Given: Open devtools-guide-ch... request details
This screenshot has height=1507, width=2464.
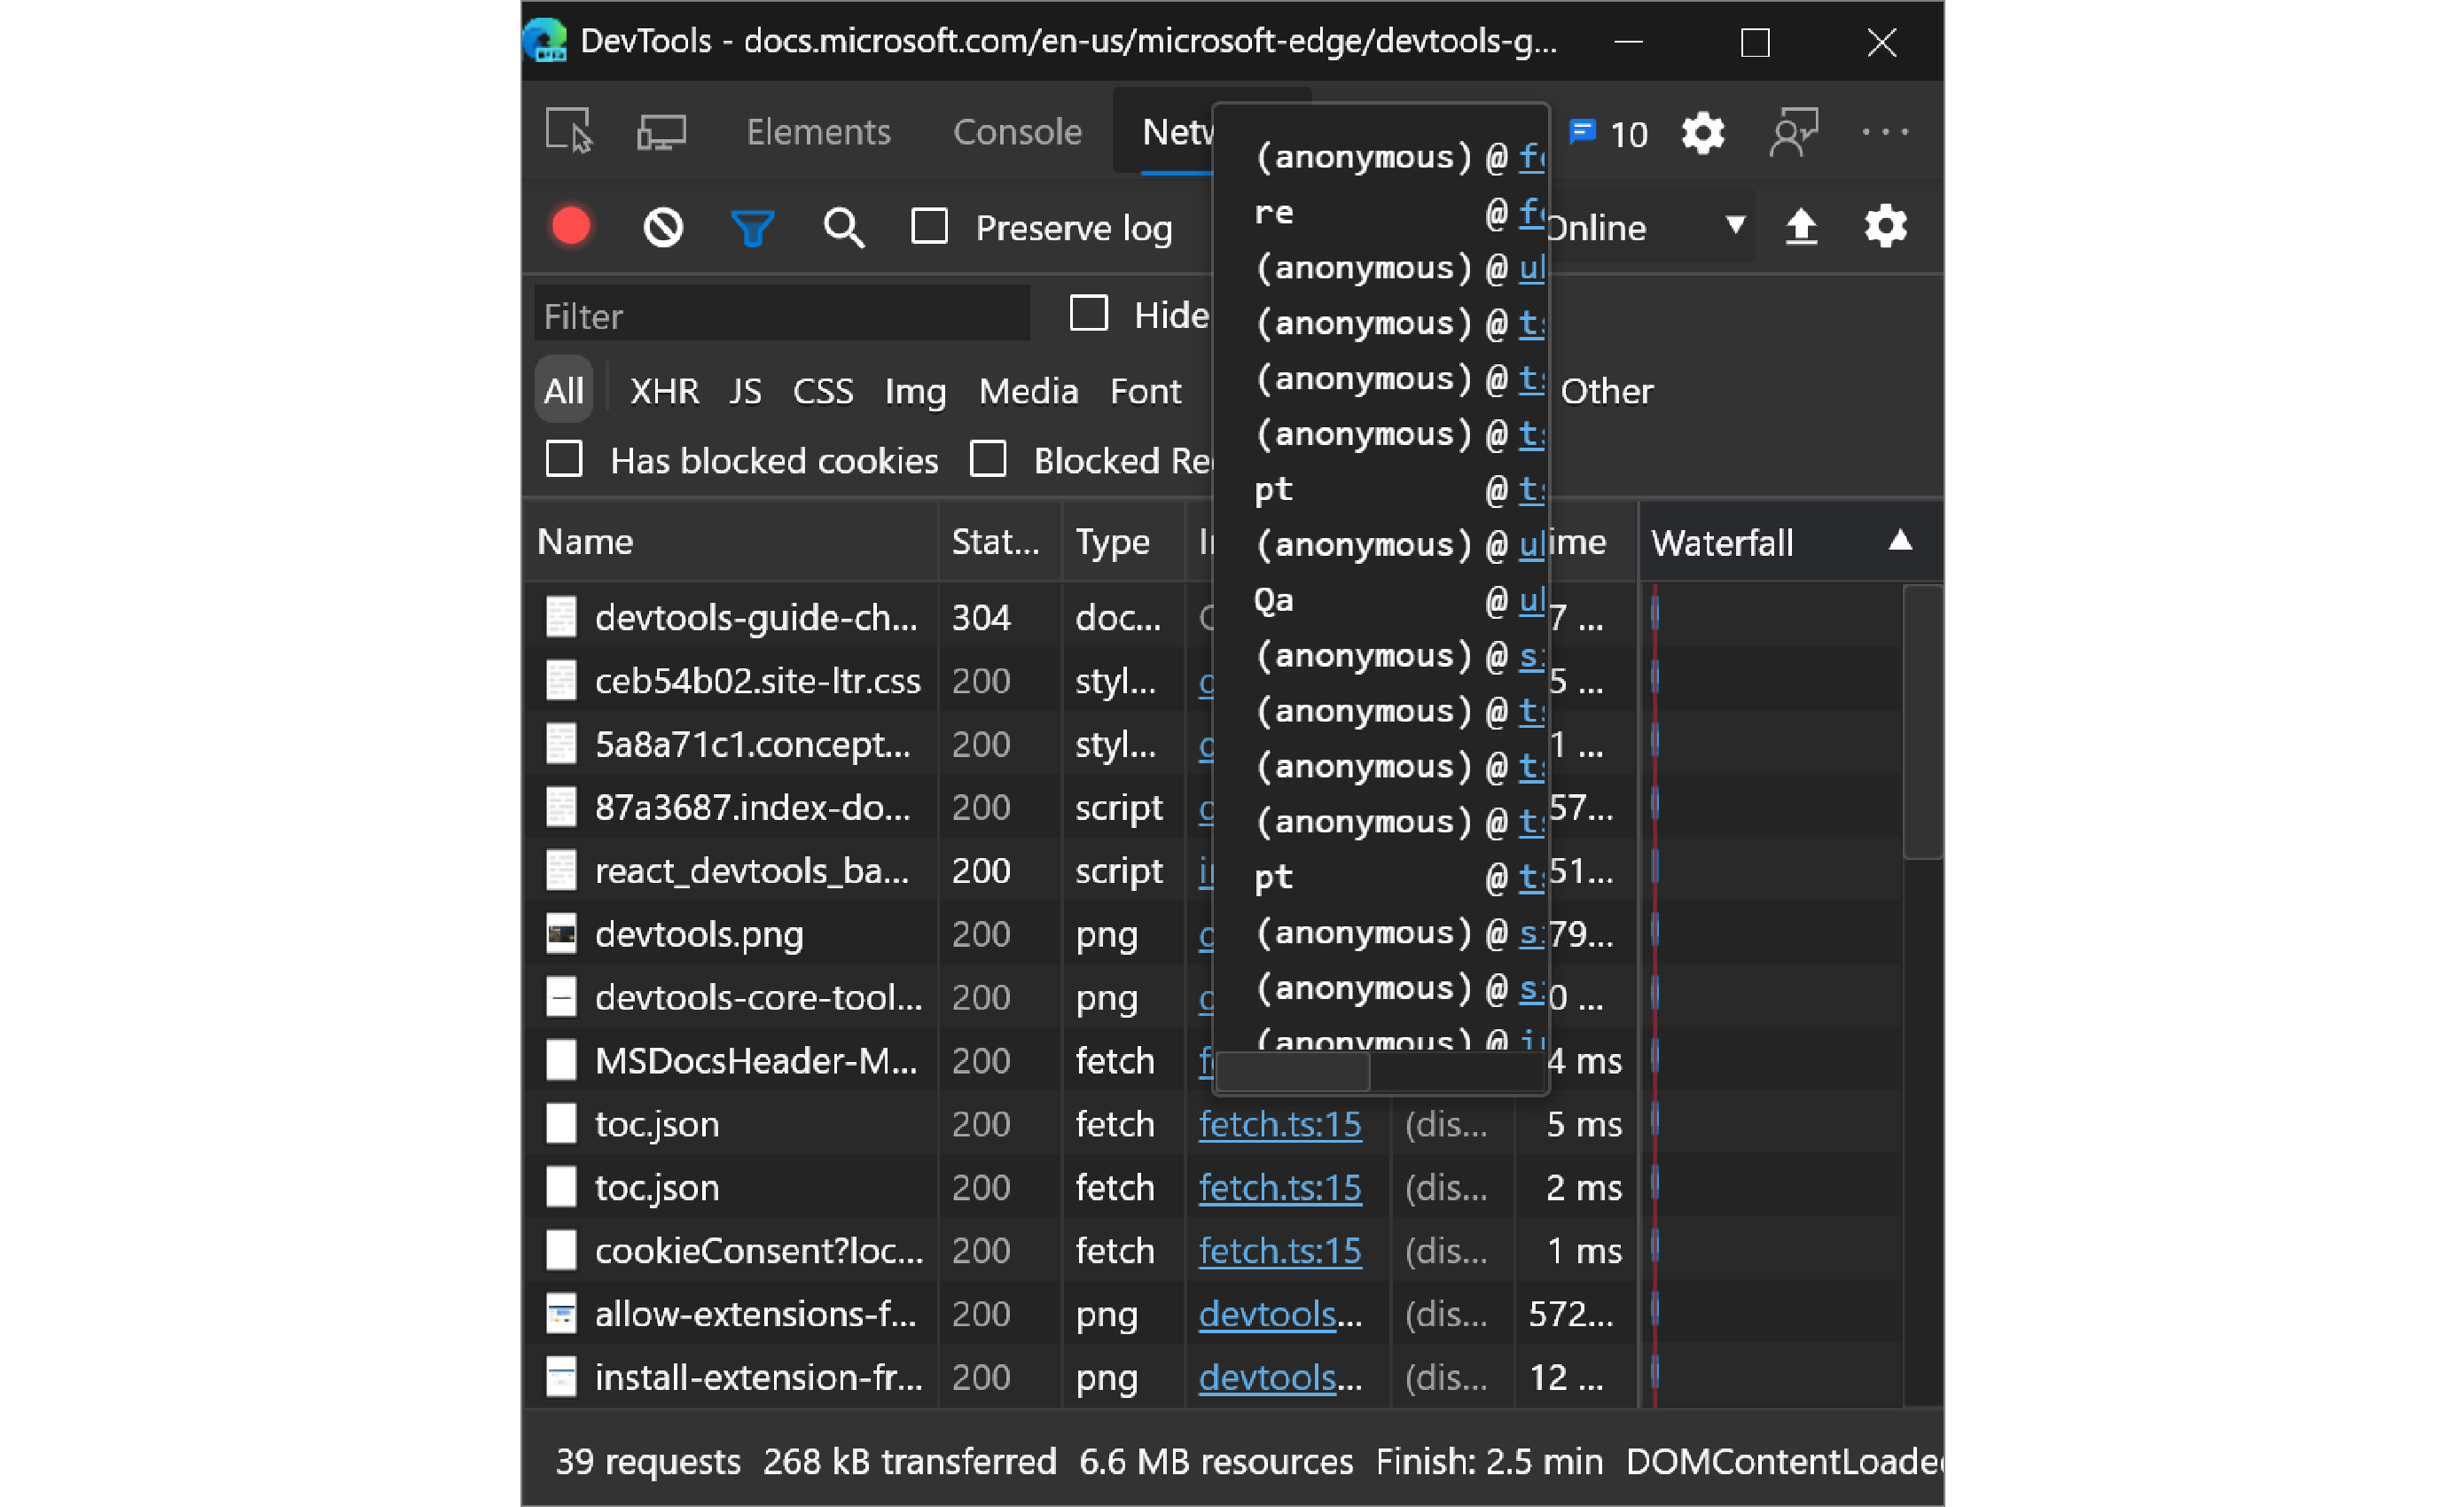Looking at the screenshot, I should (755, 616).
